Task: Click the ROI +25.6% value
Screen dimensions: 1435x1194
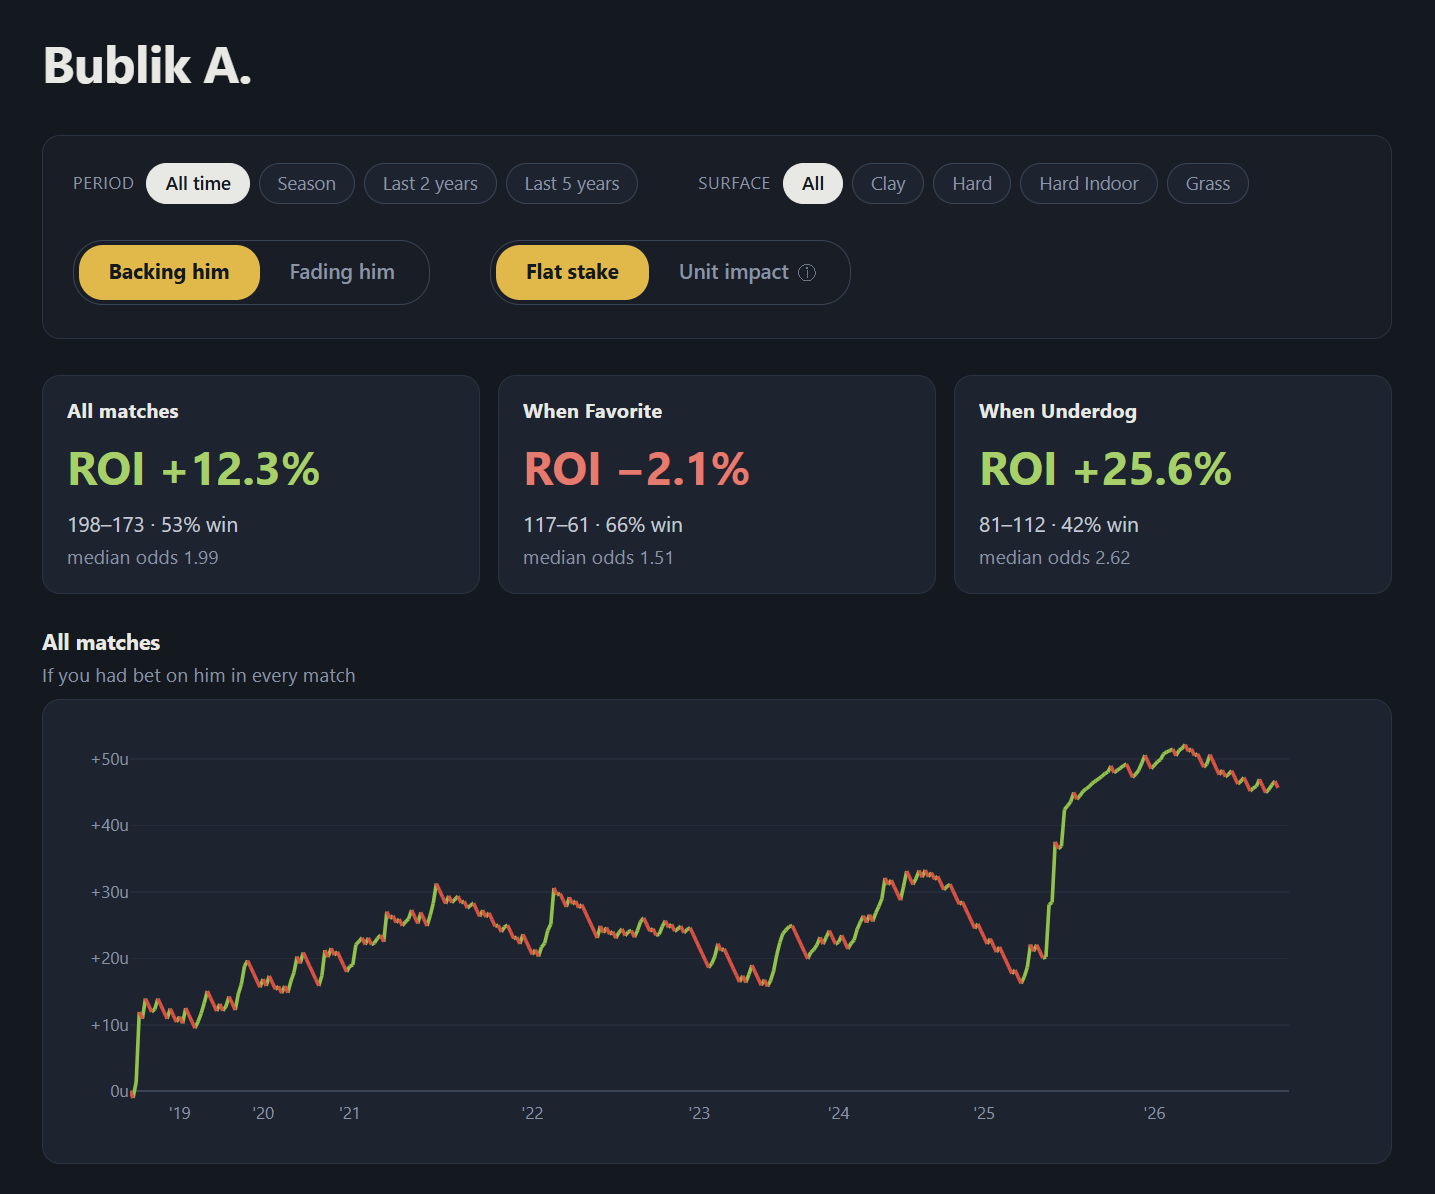Action: coord(1105,468)
